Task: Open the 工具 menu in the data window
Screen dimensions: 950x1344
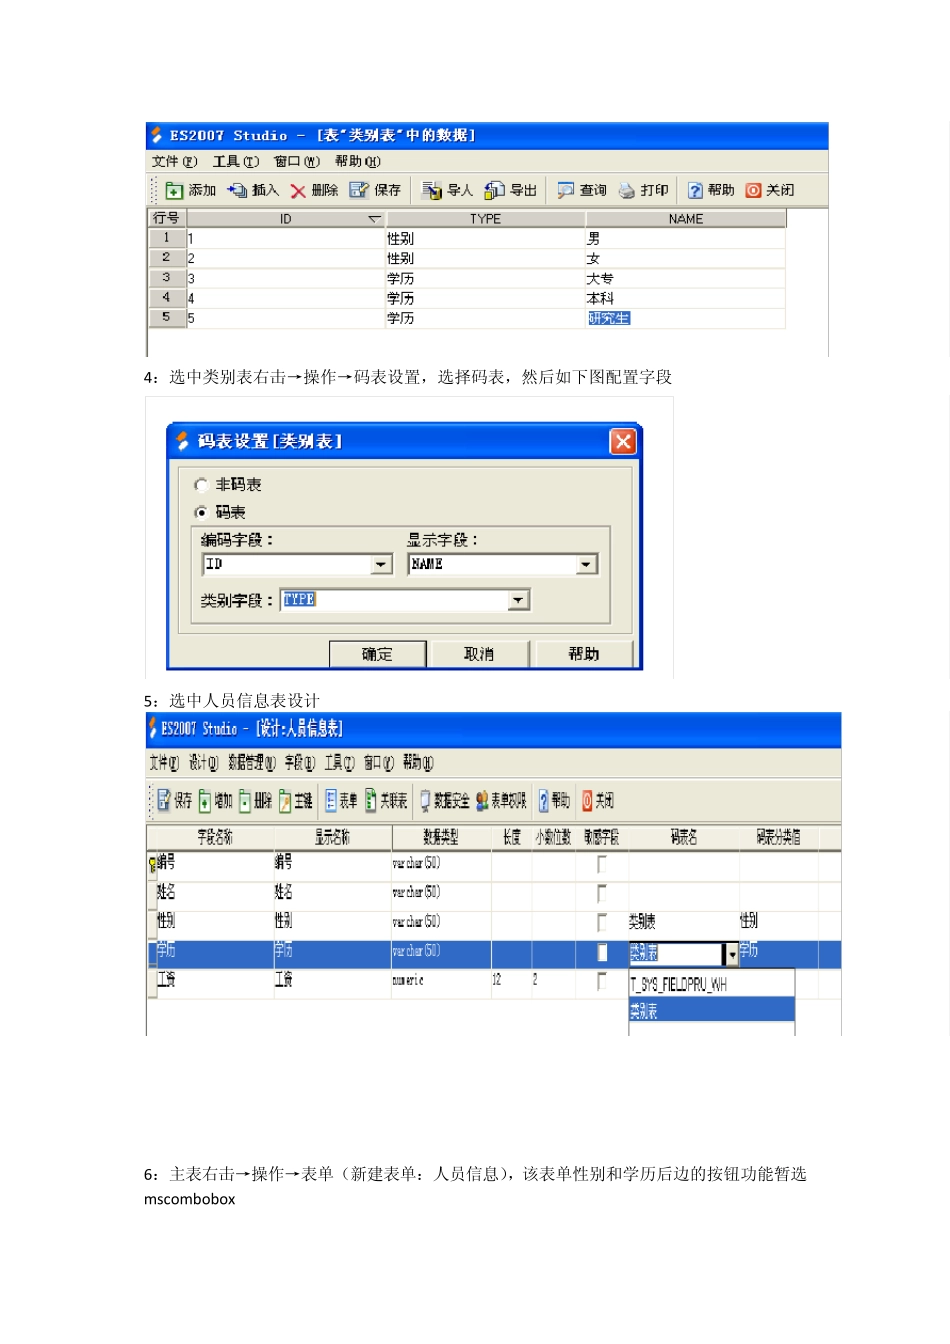Action: (235, 161)
